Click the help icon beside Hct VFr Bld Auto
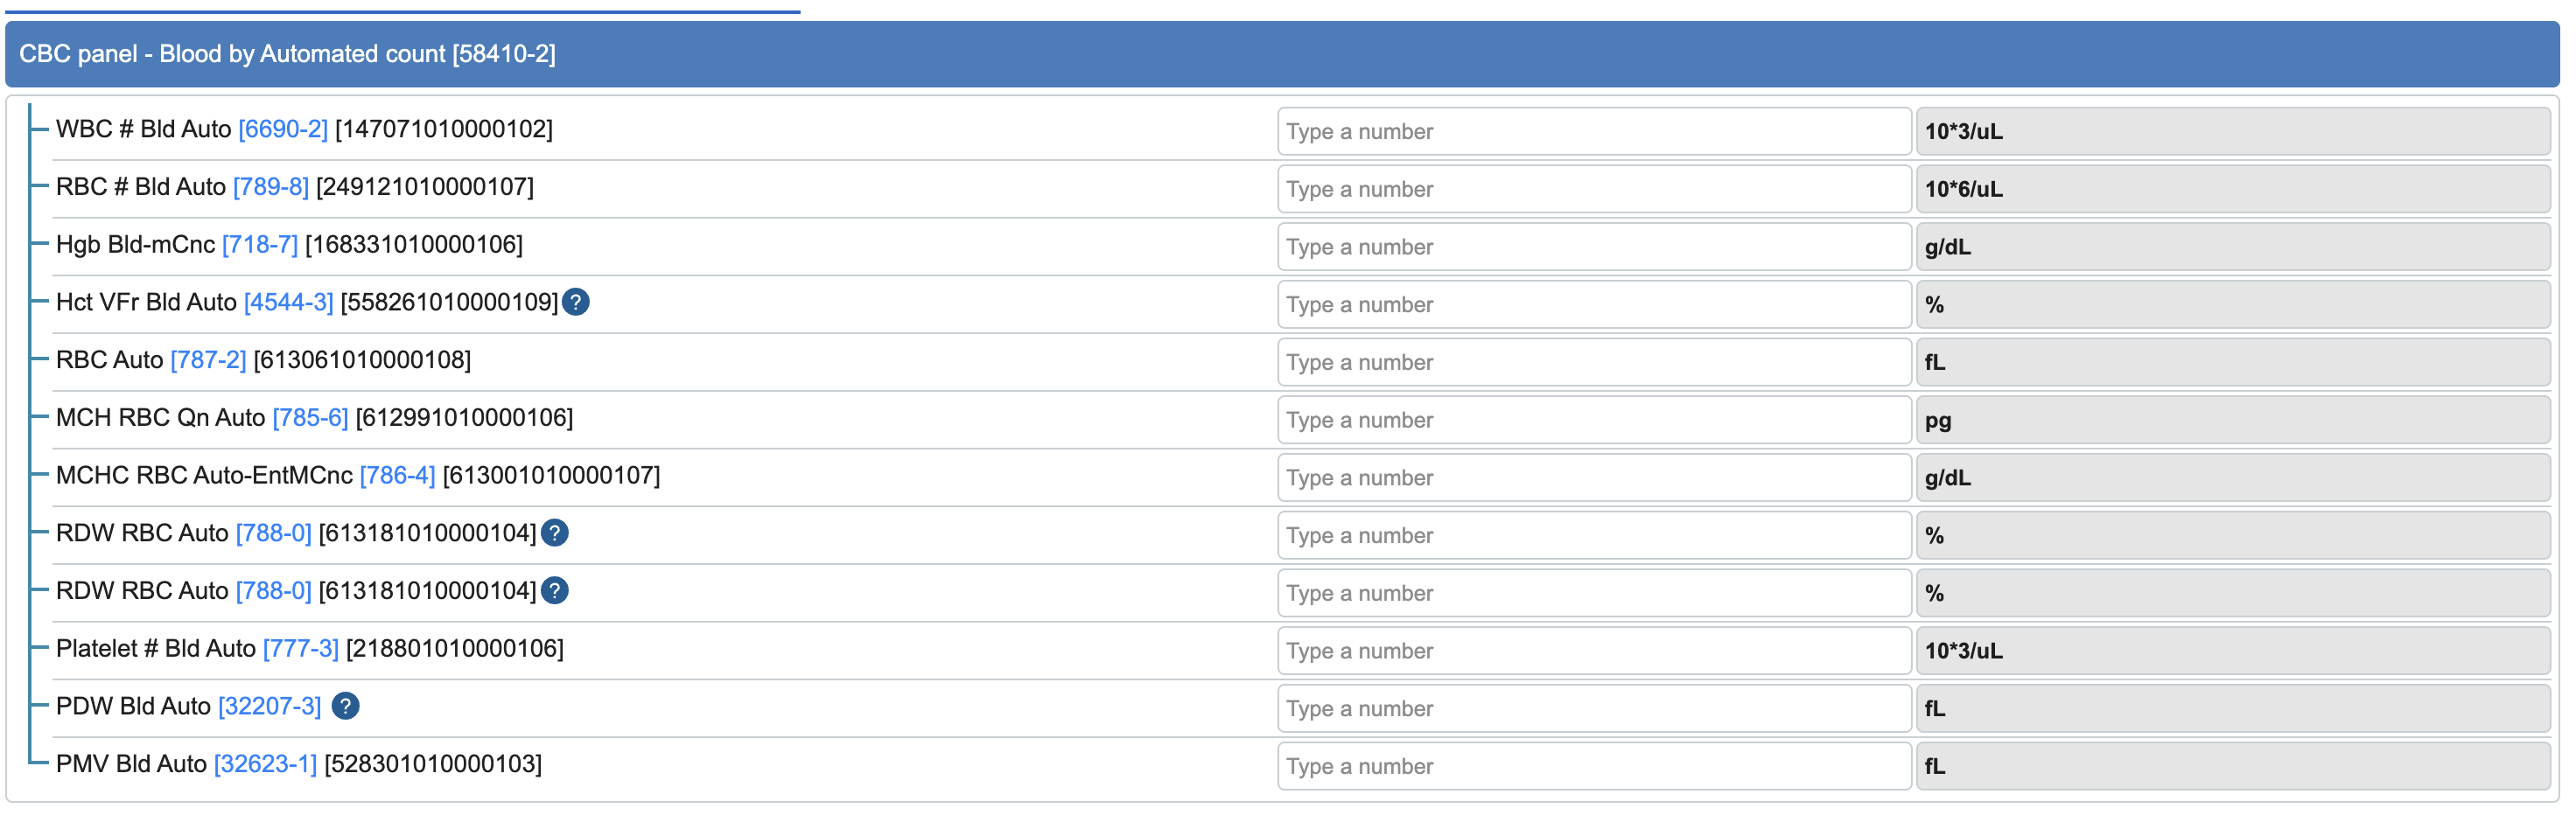This screenshot has height=822, width=2576. click(x=575, y=302)
